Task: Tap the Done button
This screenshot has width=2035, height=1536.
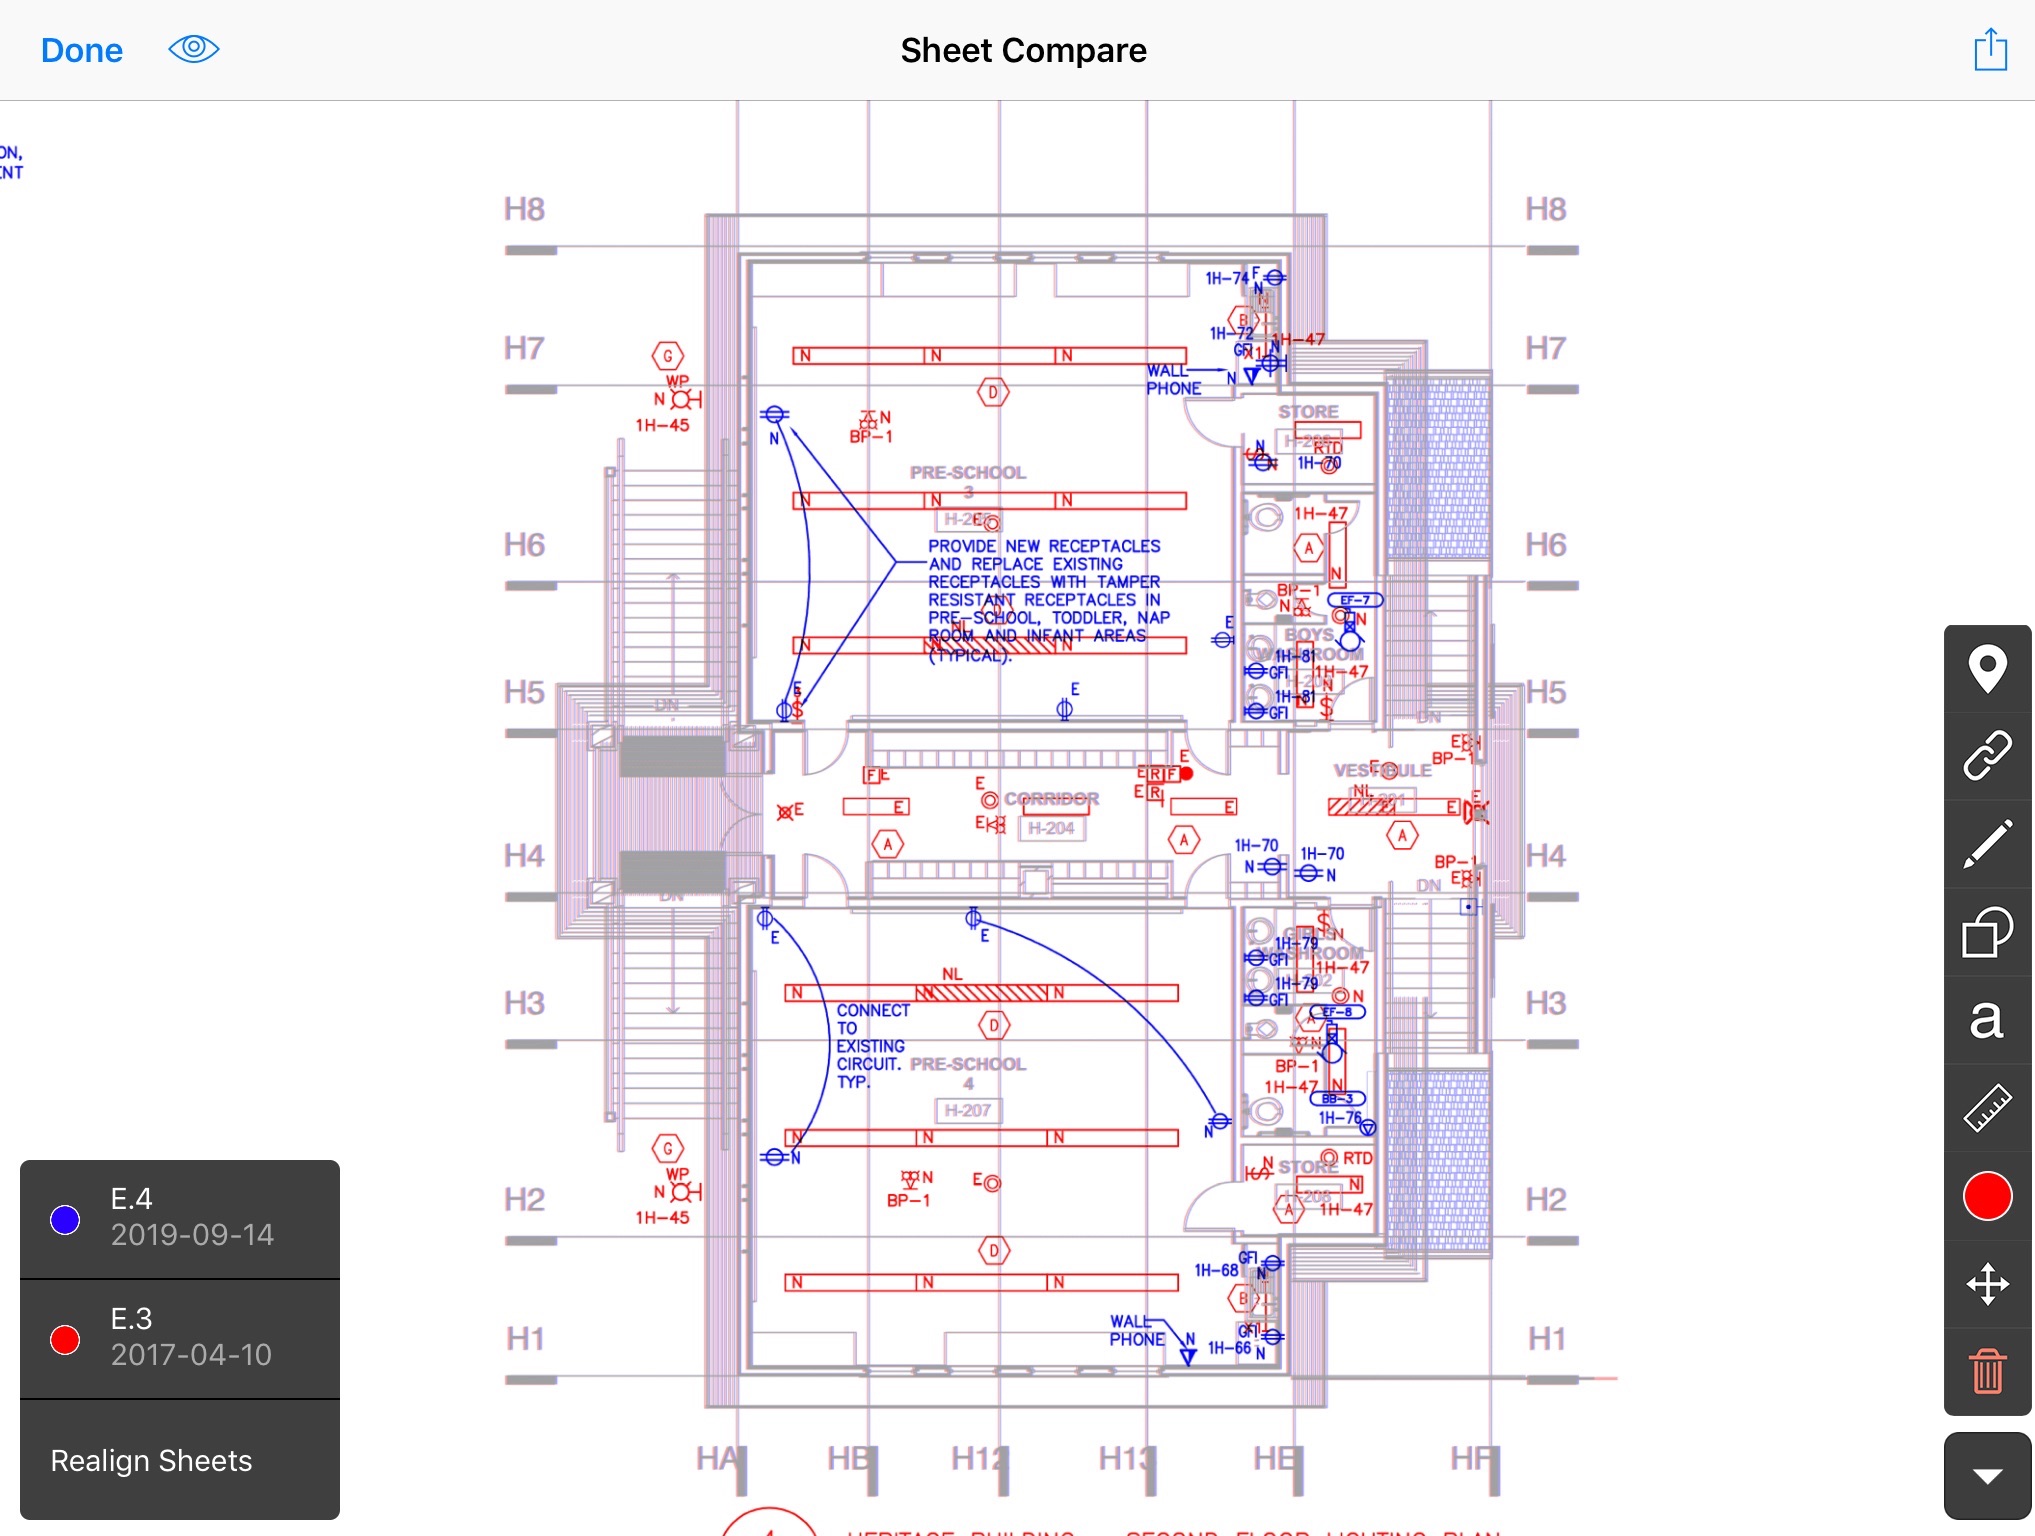Action: click(82, 50)
